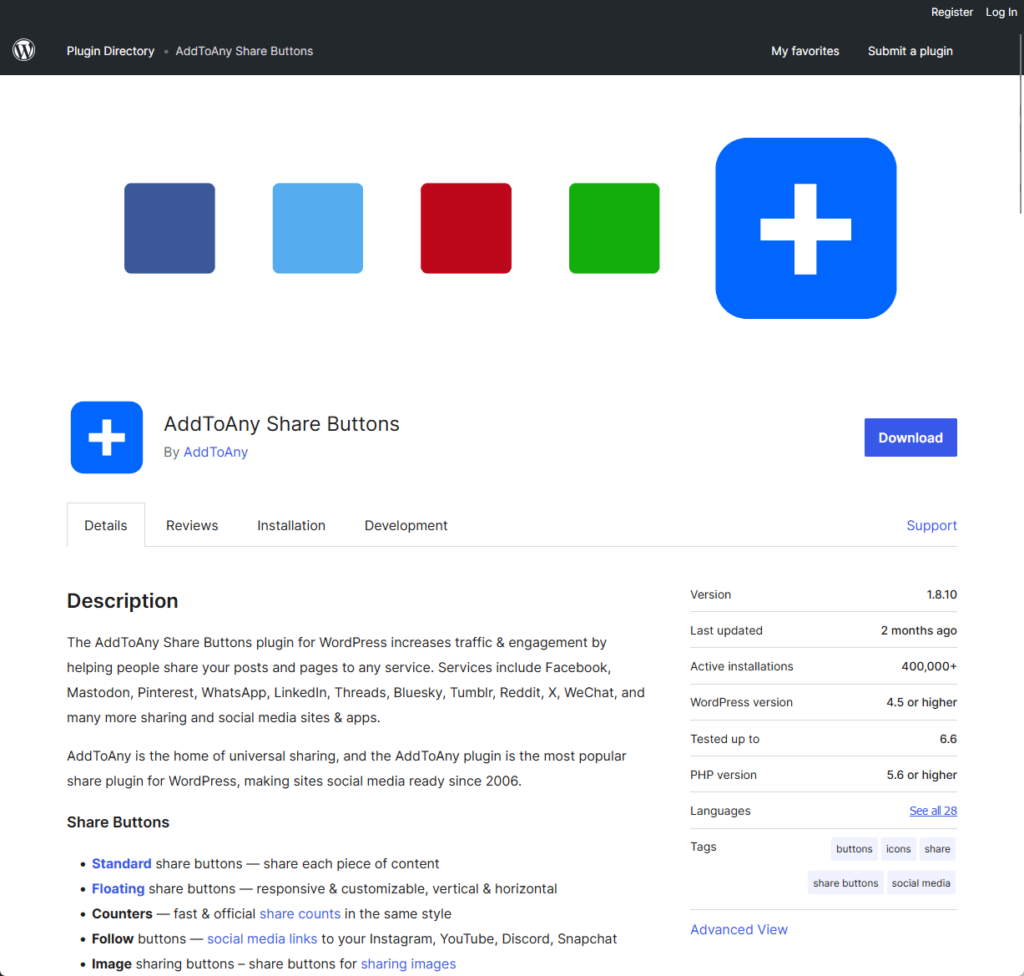Download the AddToAny plugin

pos(910,438)
